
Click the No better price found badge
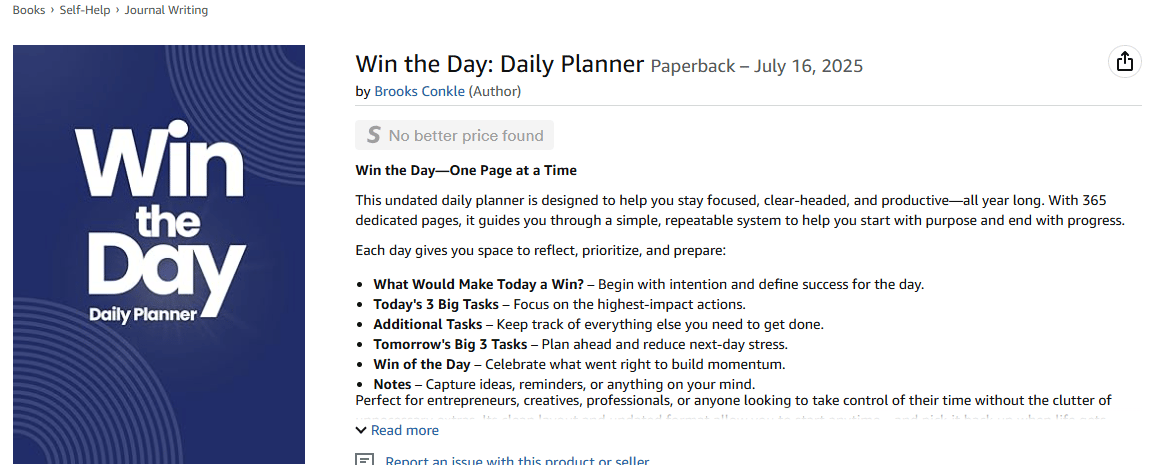point(454,136)
